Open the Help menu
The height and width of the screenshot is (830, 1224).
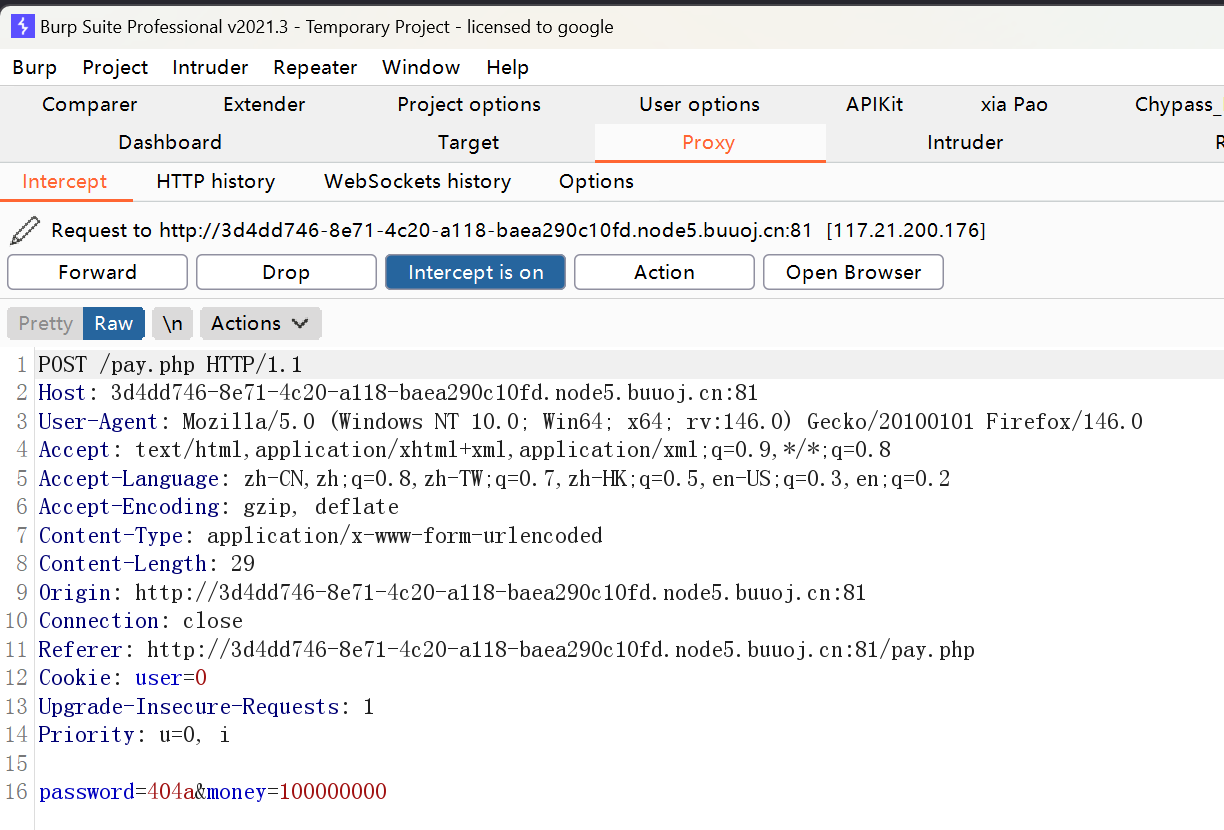coord(507,67)
